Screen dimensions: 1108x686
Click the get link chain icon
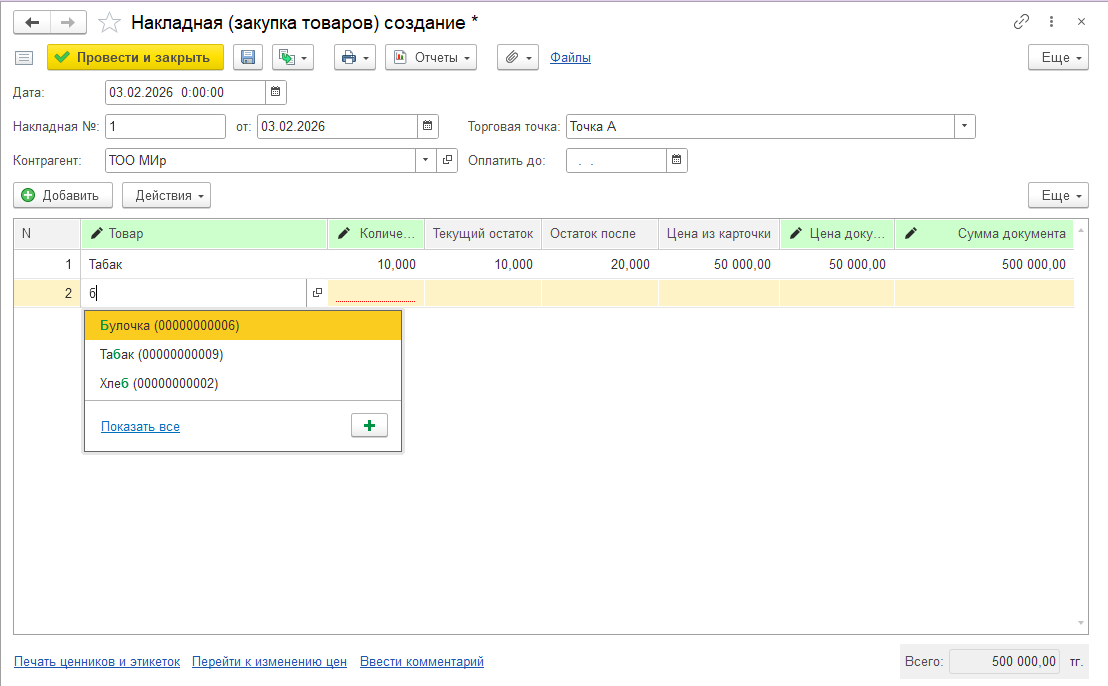coord(1021,22)
